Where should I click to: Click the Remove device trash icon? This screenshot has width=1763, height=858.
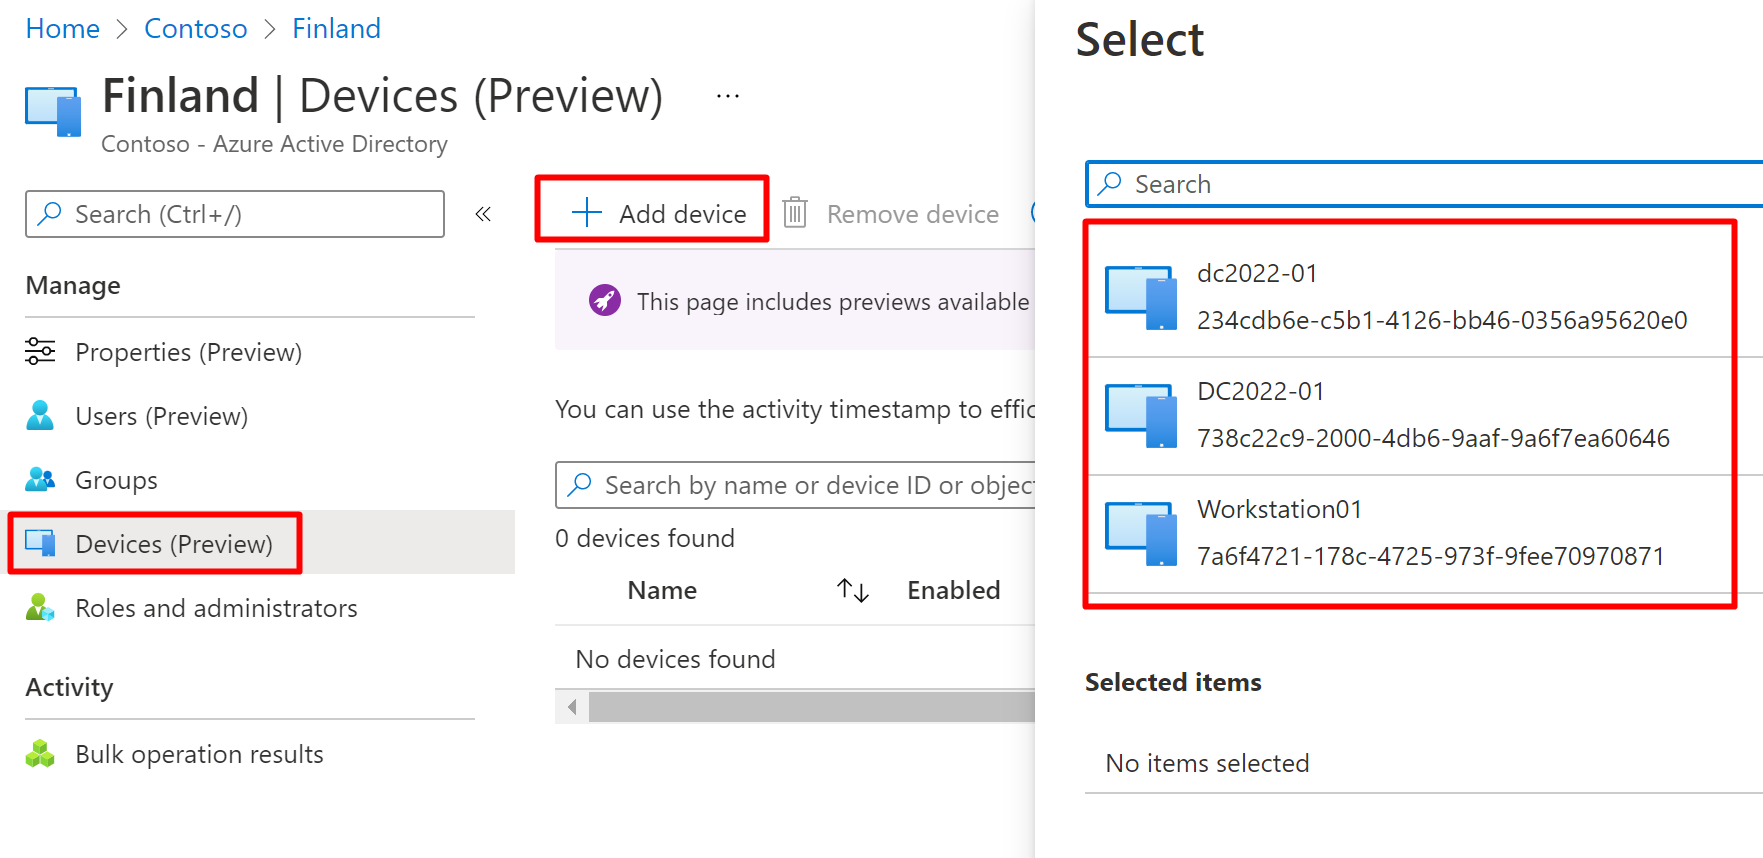click(x=795, y=213)
